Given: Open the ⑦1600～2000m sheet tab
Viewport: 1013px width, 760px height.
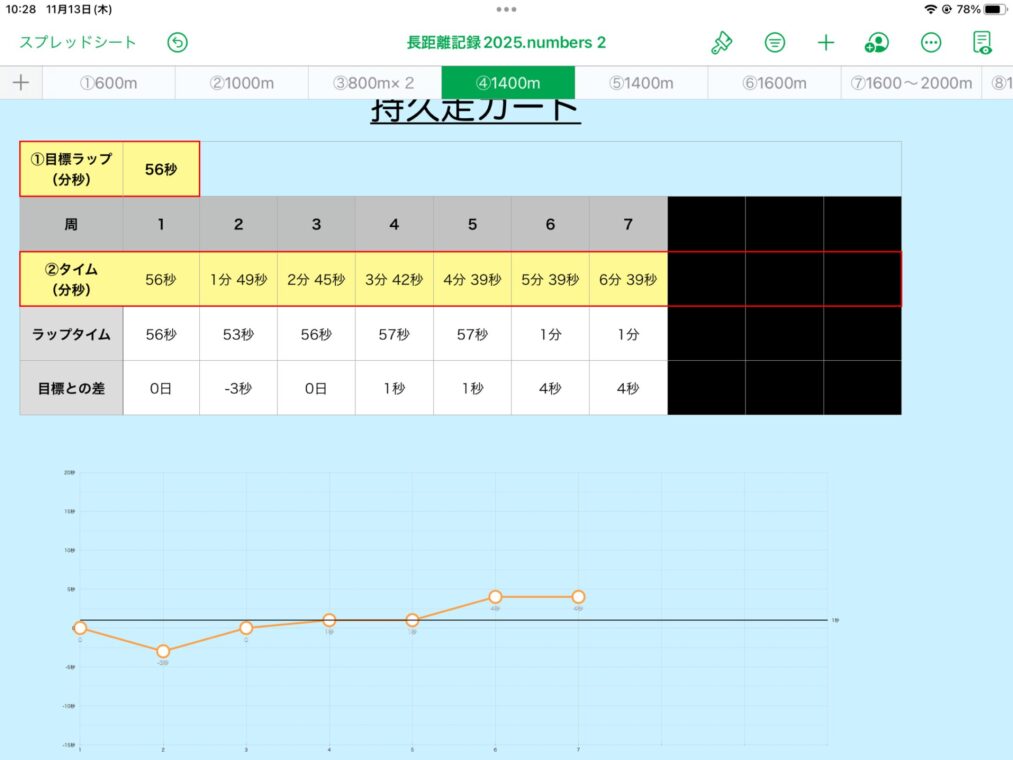Looking at the screenshot, I should tap(911, 83).
